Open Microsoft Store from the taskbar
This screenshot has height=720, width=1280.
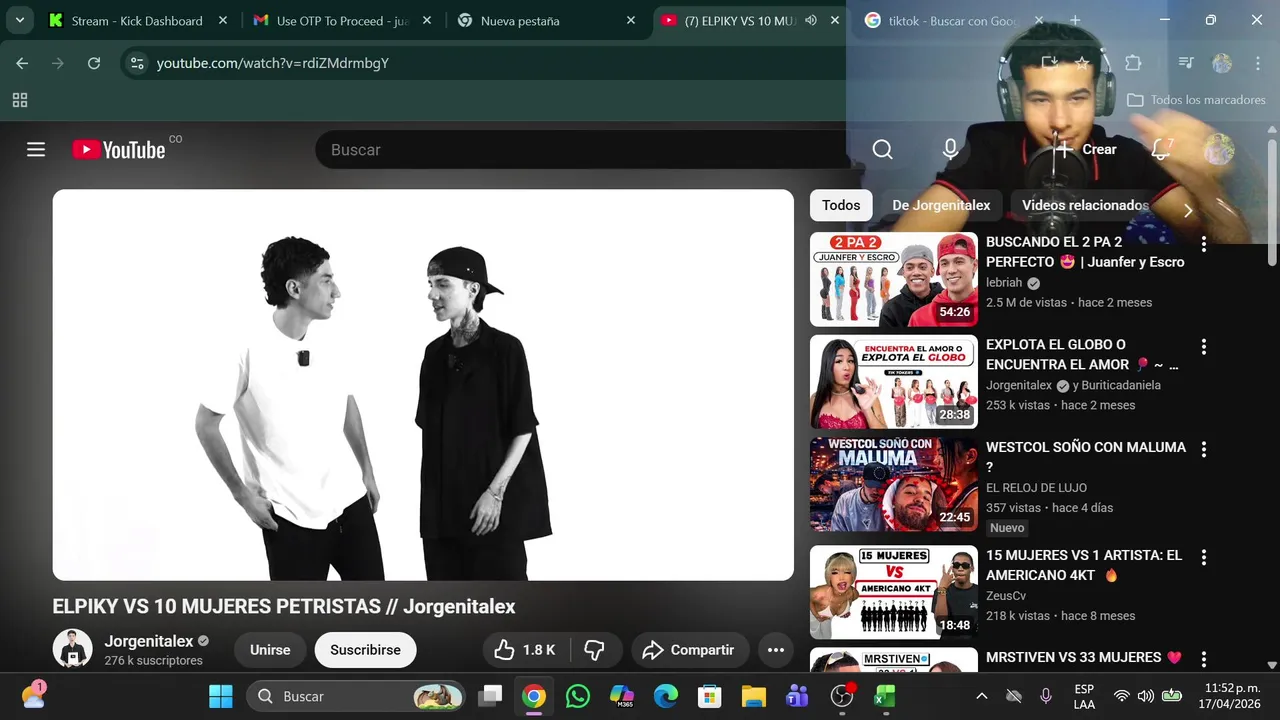pyautogui.click(x=710, y=696)
